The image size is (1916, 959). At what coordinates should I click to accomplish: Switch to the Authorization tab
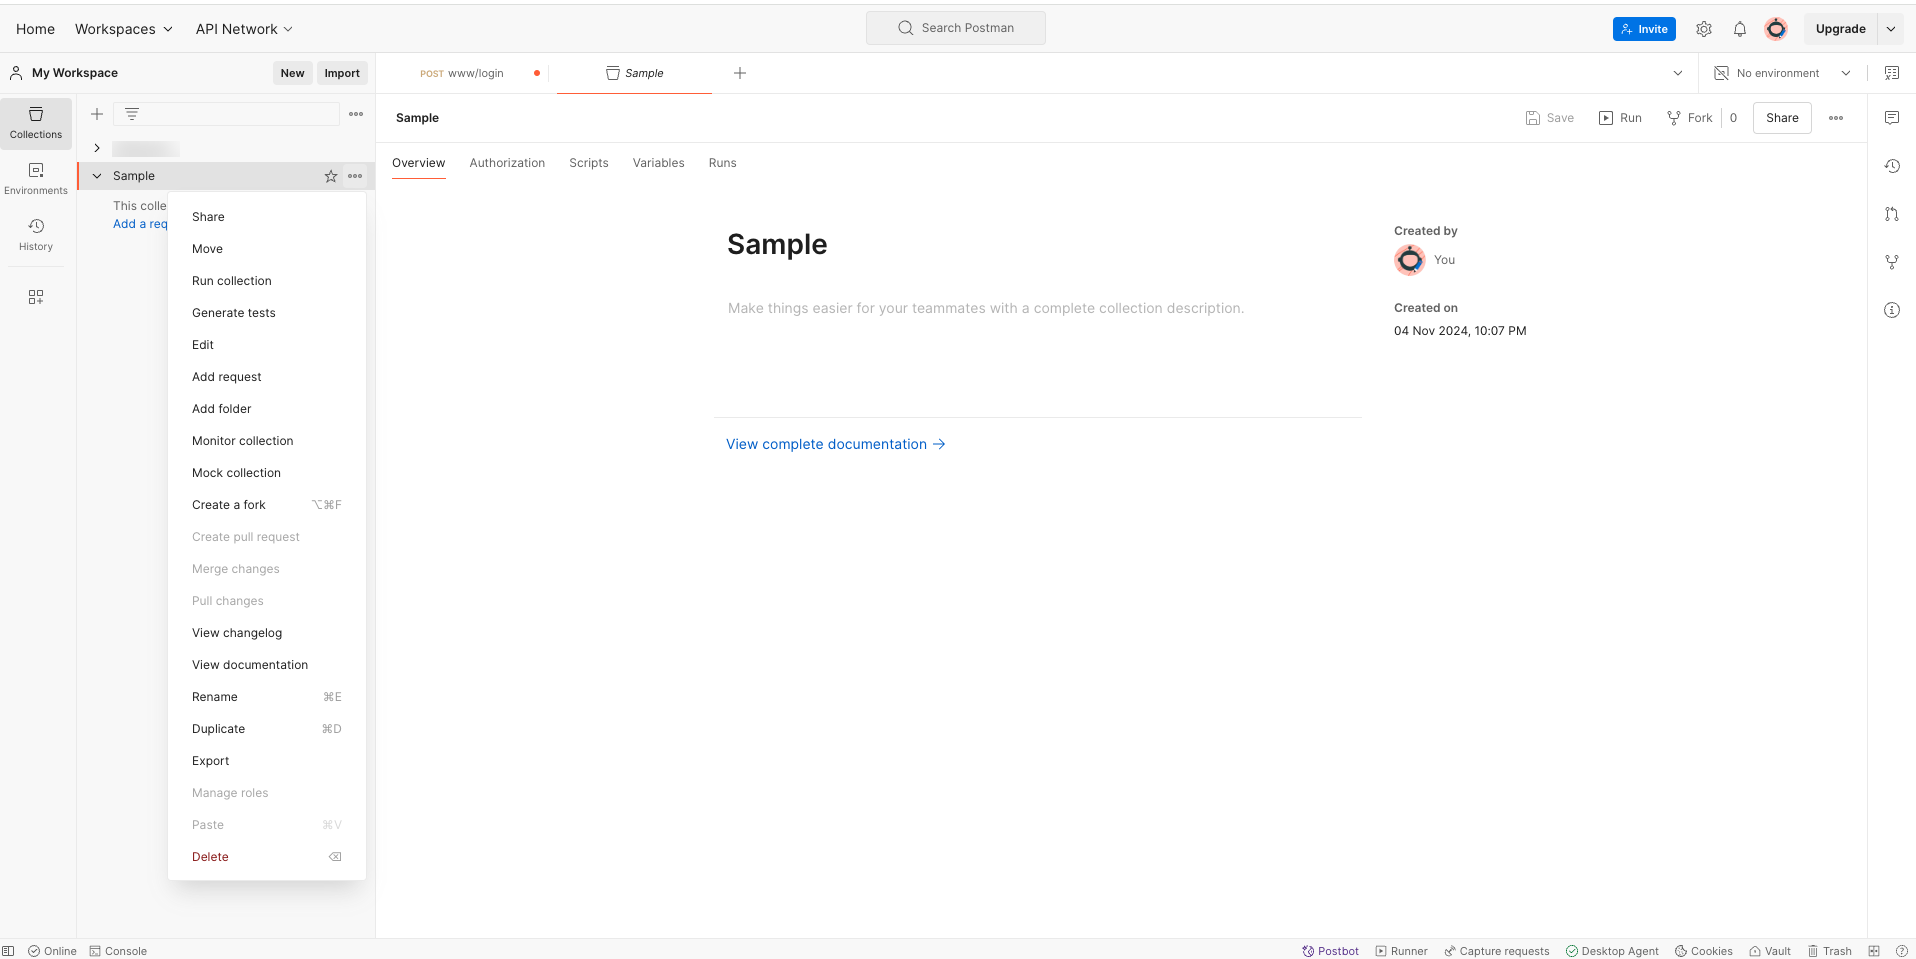click(507, 162)
